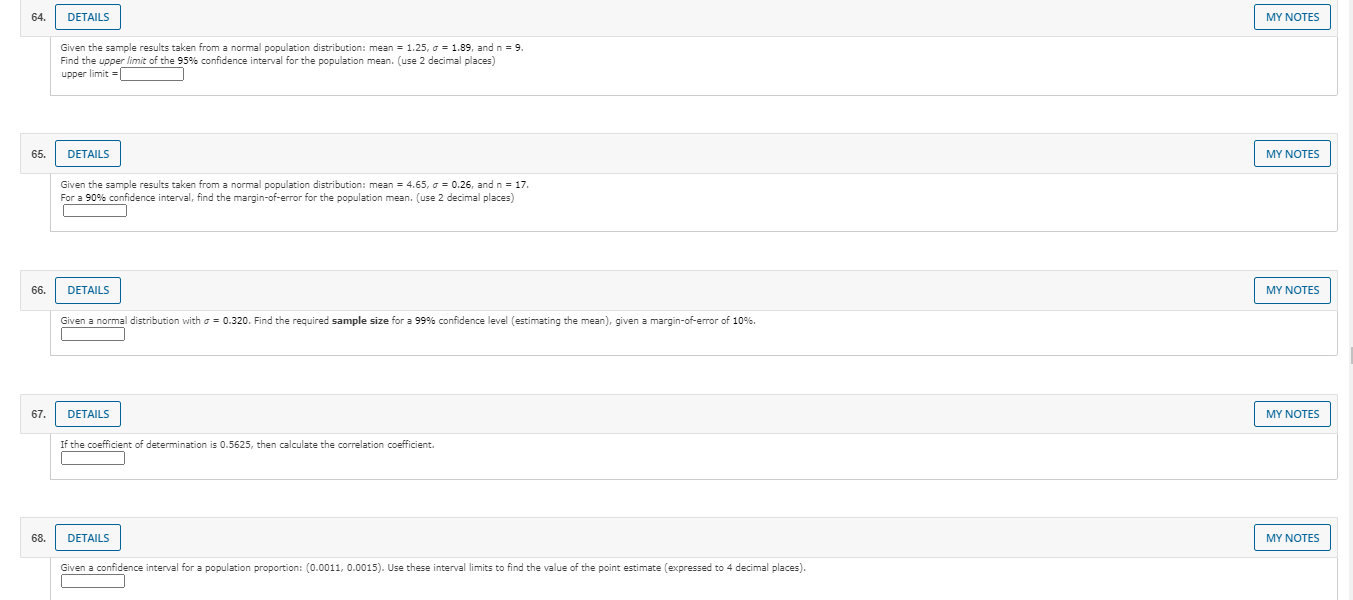Open DETAILS for question 66
Image resolution: width=1353 pixels, height=600 pixels.
point(87,289)
